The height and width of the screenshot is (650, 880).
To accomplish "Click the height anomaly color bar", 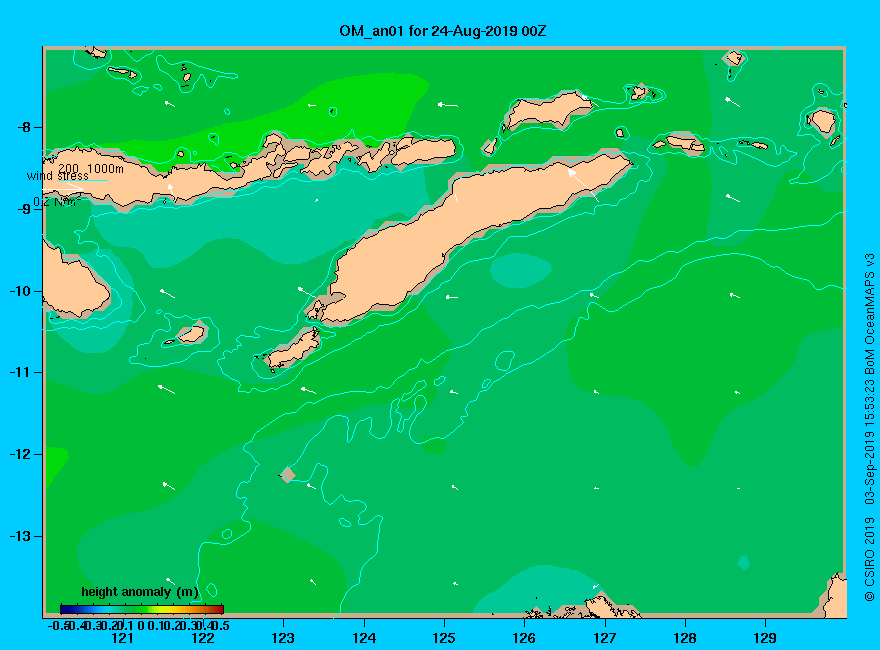I will (142, 609).
